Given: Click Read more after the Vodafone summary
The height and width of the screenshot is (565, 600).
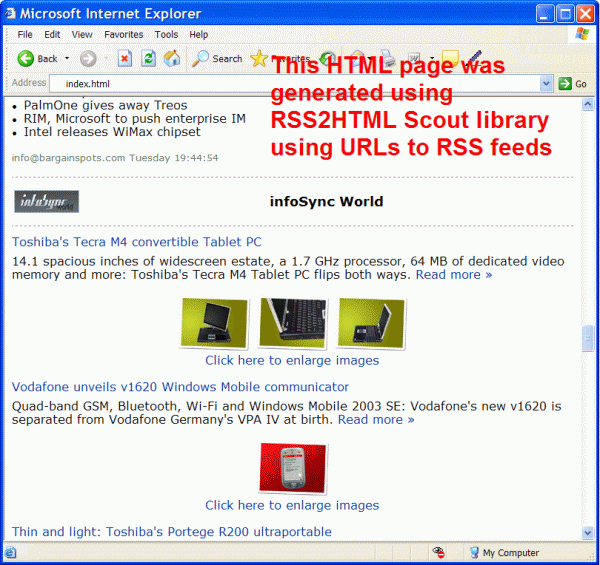Looking at the screenshot, I should (x=376, y=420).
